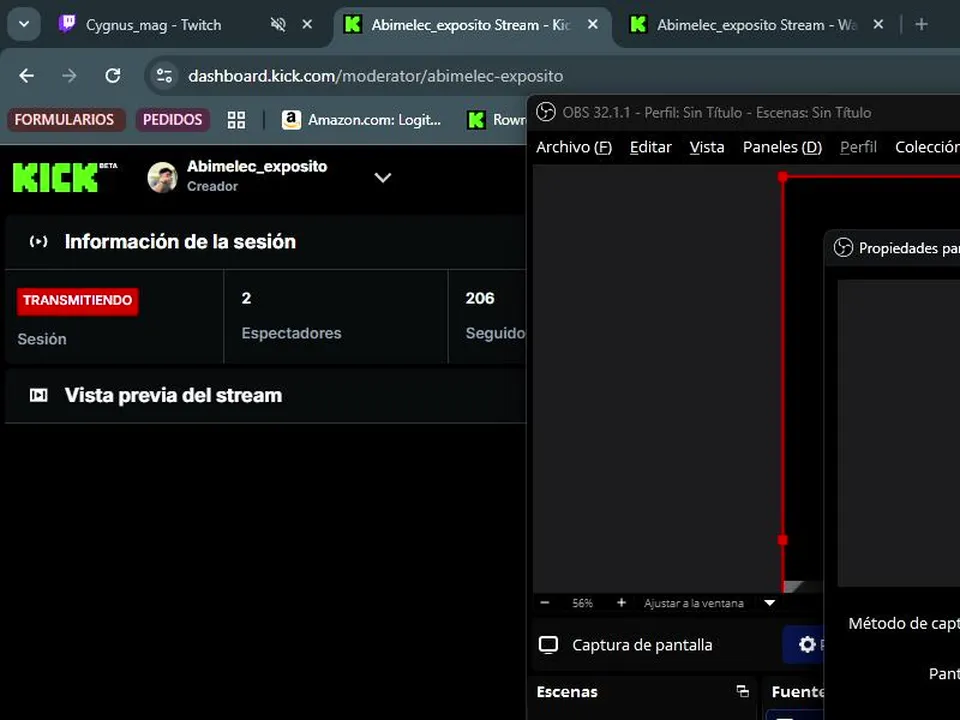
Task: View site information for dashboard.kick.com
Action: 164,76
